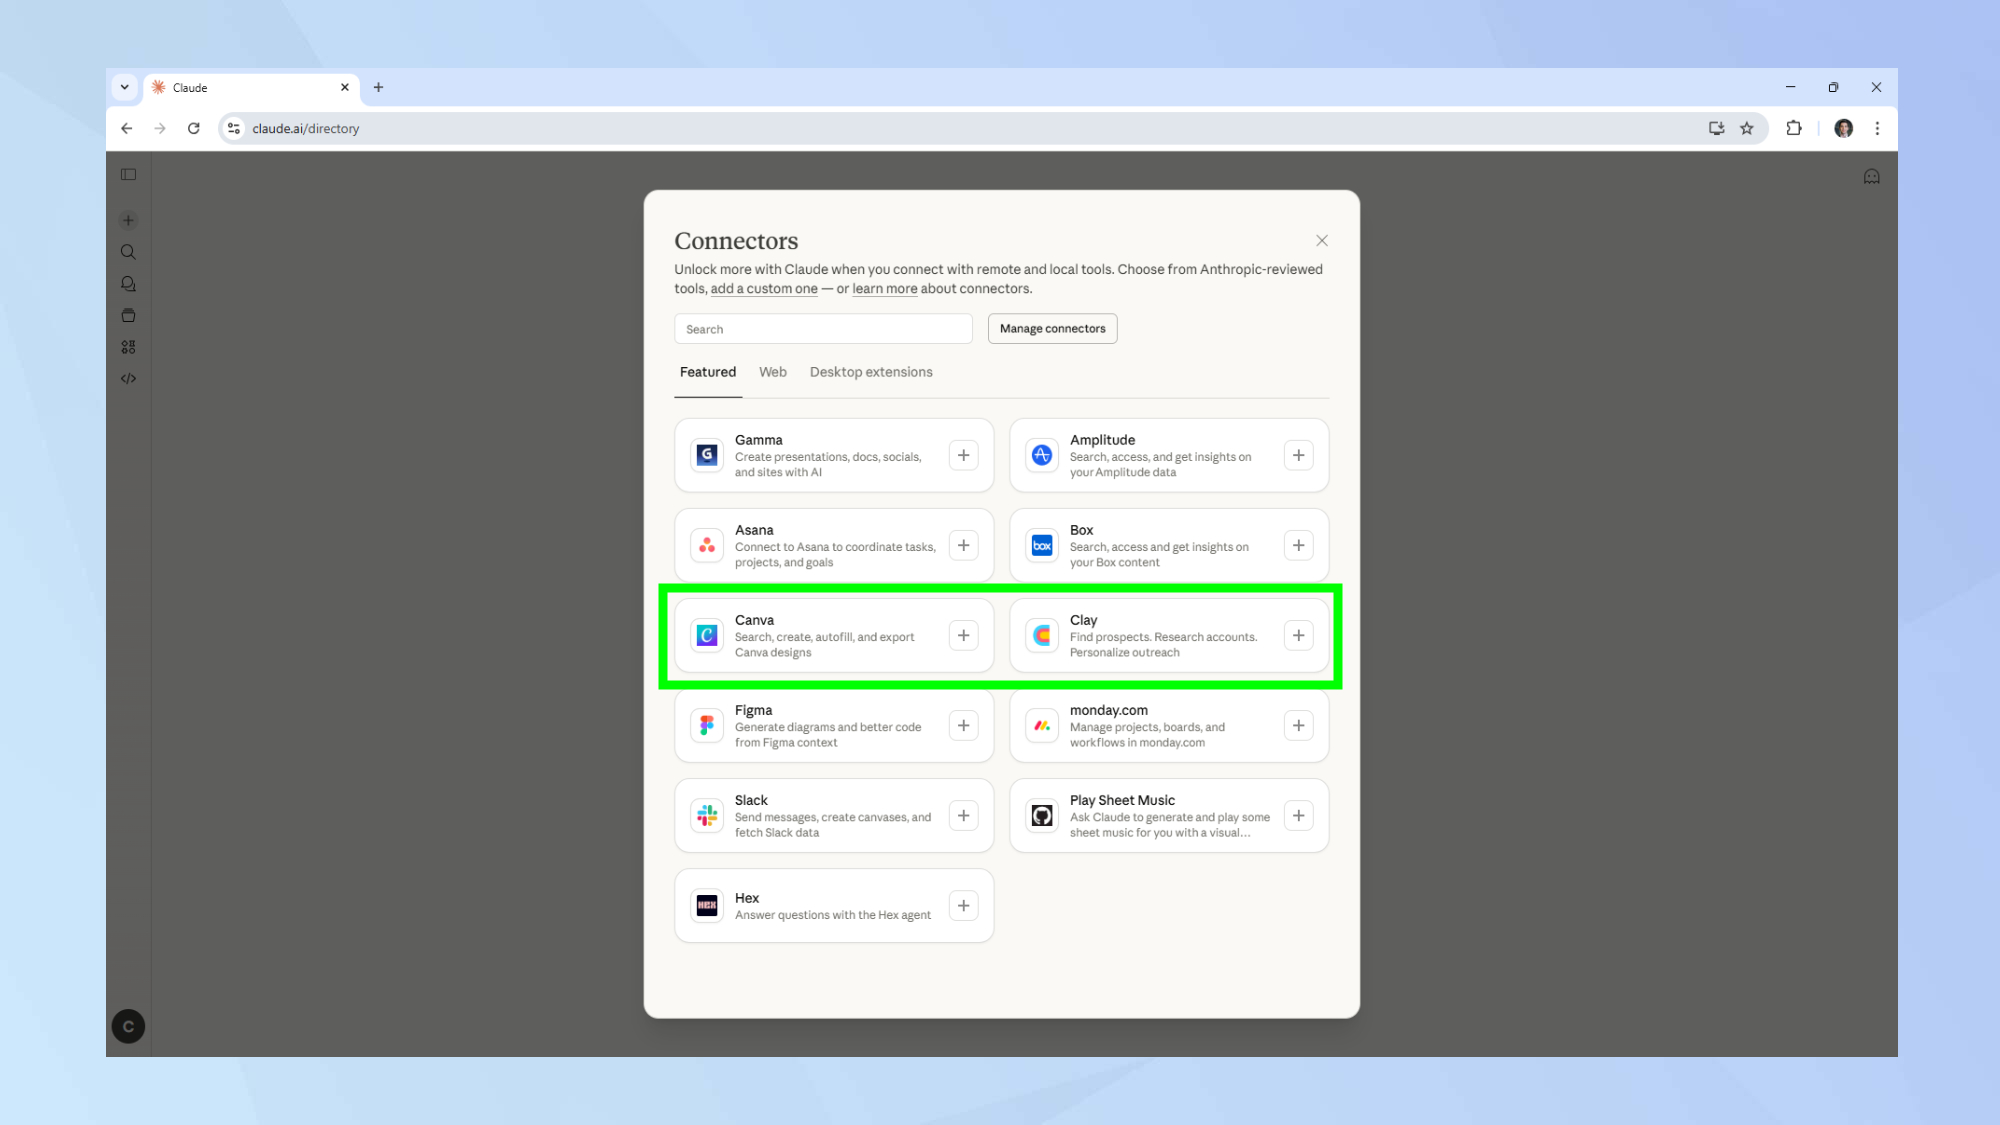Switch to the Desktop extensions tab
The height and width of the screenshot is (1125, 2000).
tap(870, 371)
